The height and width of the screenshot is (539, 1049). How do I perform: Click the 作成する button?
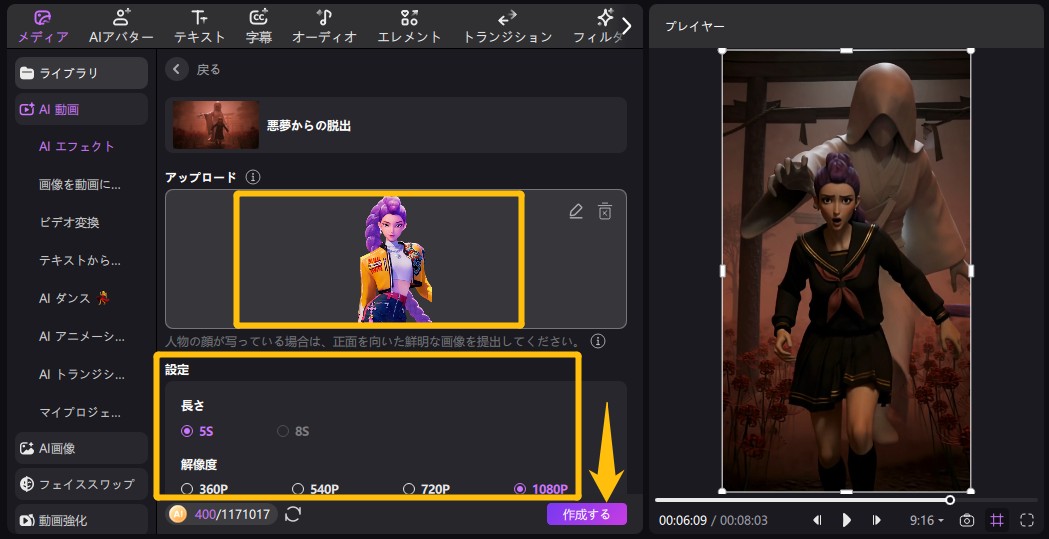pyautogui.click(x=586, y=514)
